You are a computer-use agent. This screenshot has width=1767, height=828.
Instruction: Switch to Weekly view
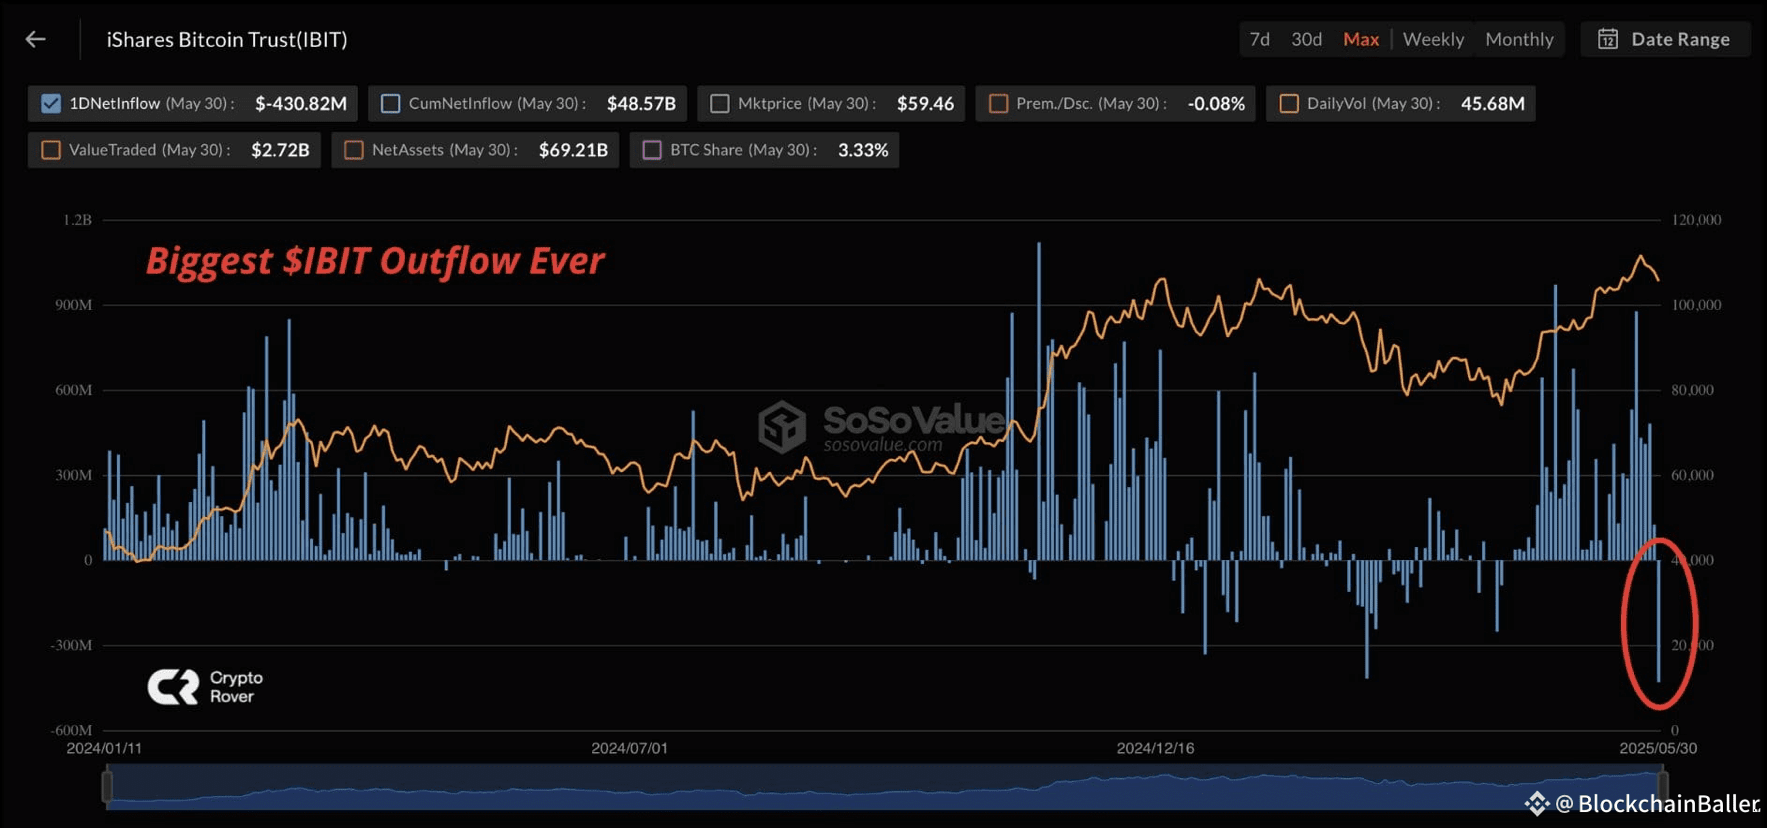(x=1433, y=39)
